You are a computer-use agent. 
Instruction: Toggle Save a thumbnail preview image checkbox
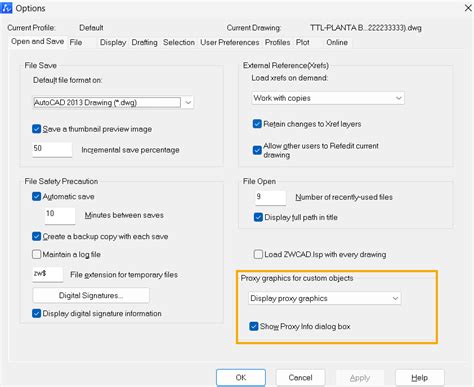point(36,129)
